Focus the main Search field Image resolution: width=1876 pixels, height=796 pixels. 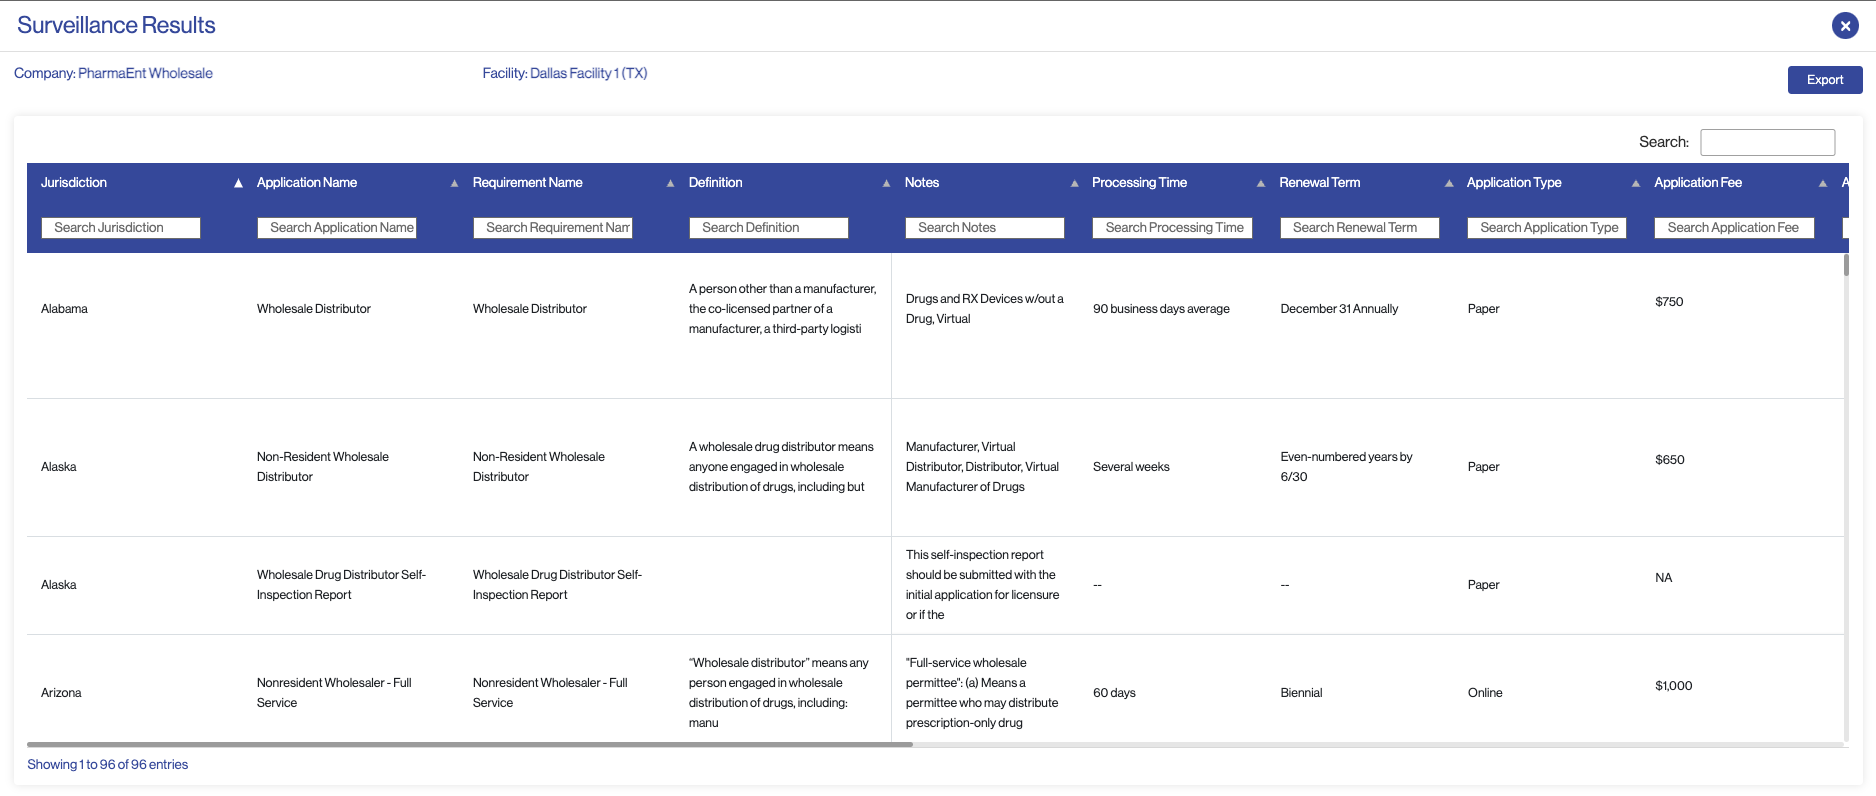coord(1767,142)
